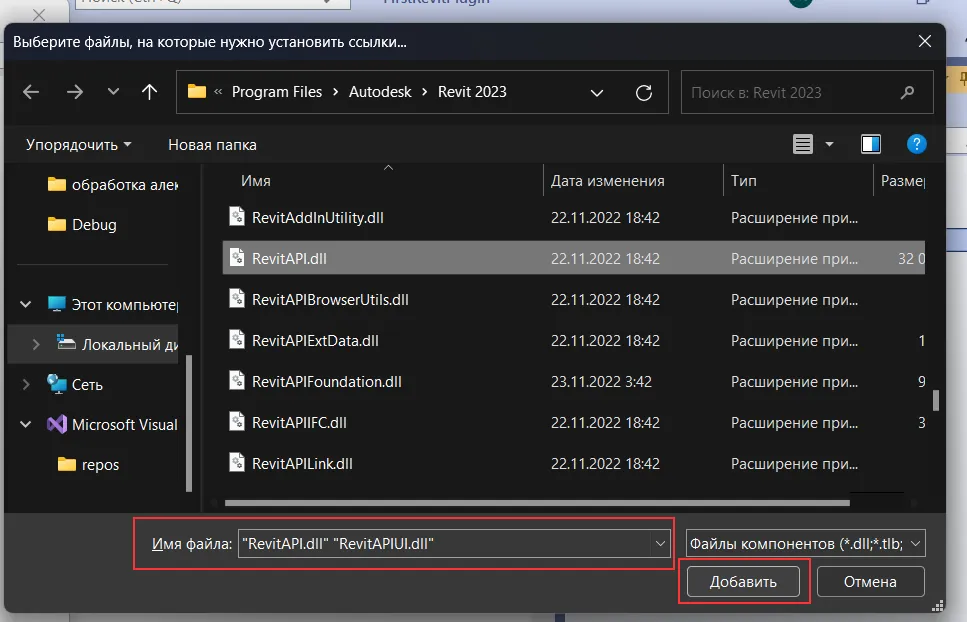
Task: Open the Упорядочить menu
Action: 78,145
